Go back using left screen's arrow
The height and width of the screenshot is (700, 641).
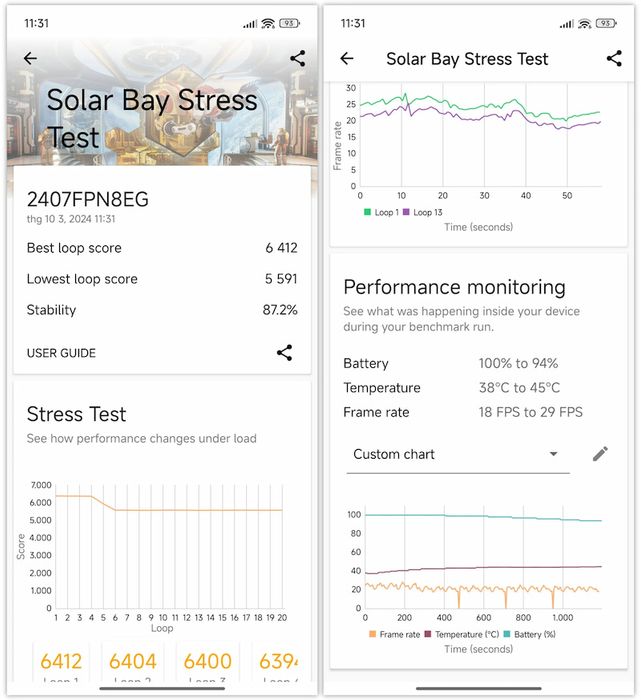click(30, 58)
